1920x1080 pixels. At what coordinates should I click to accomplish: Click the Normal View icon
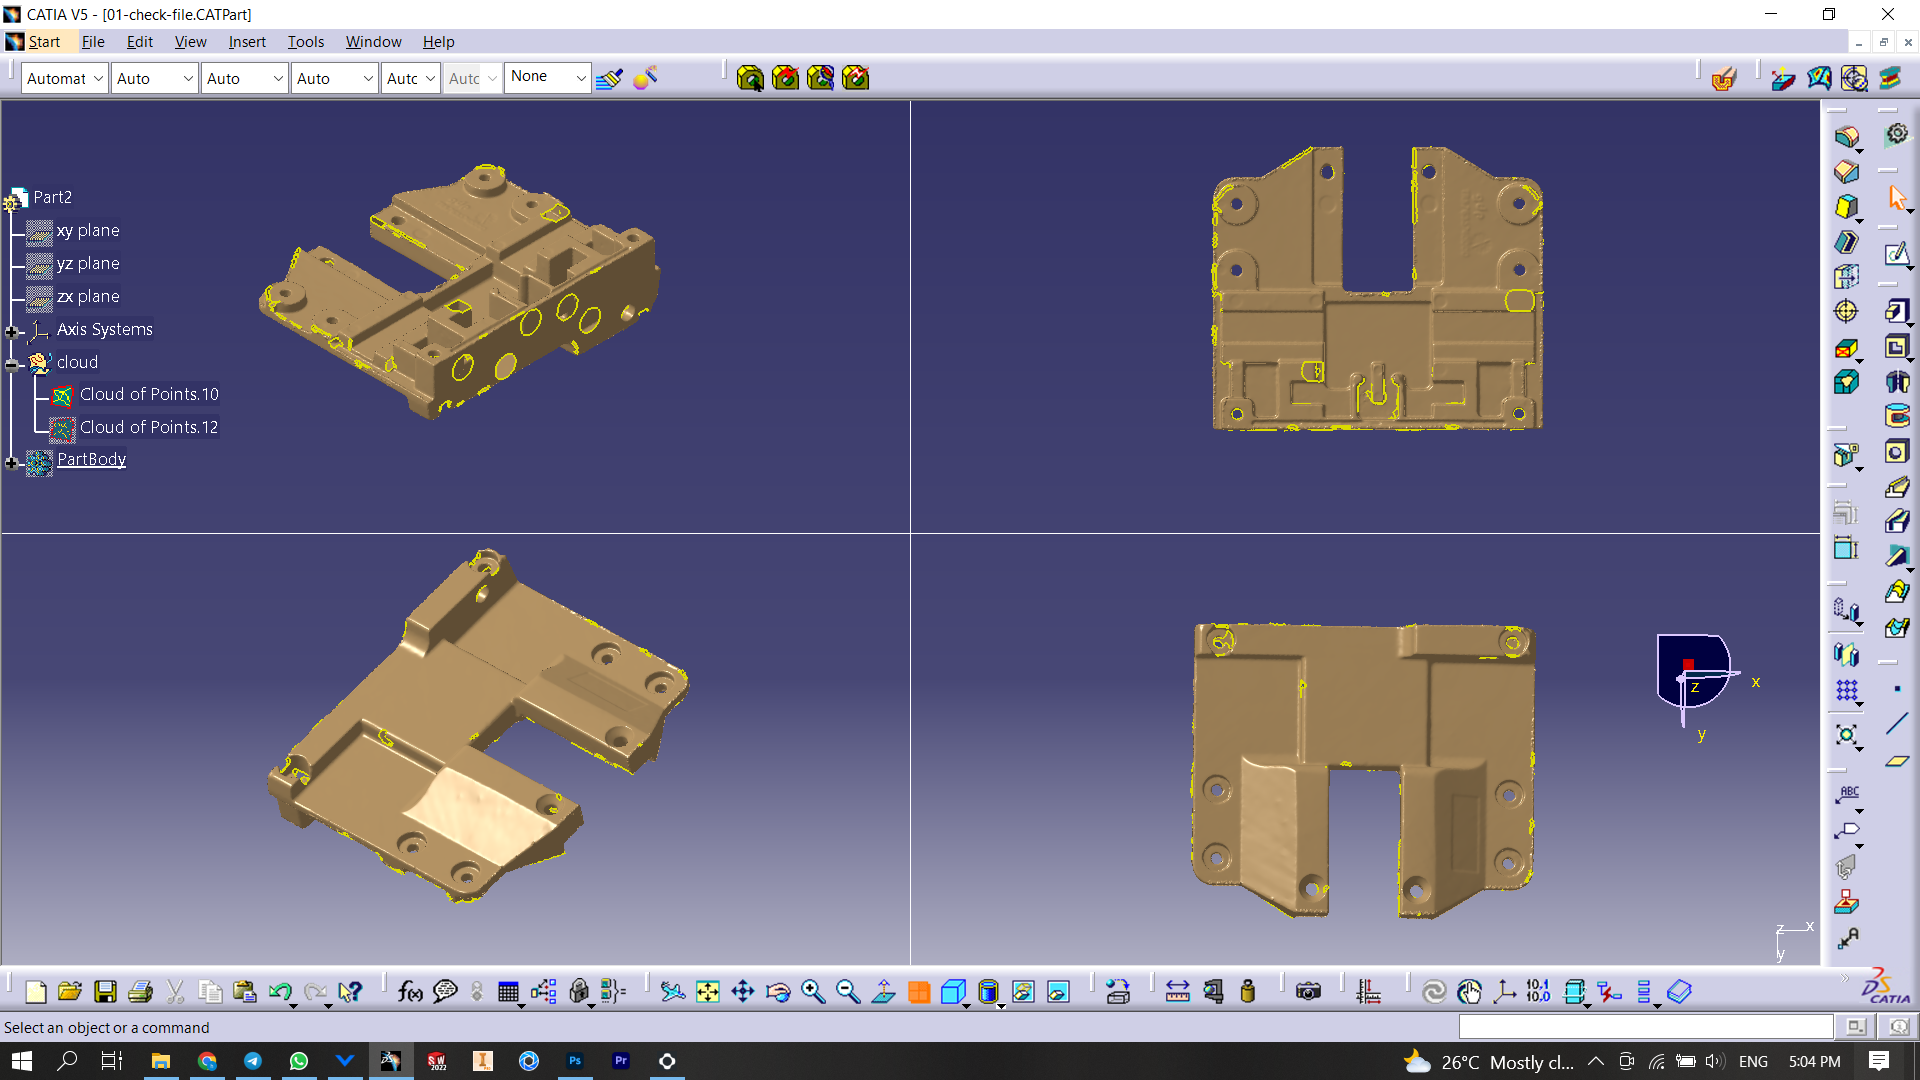tap(883, 991)
